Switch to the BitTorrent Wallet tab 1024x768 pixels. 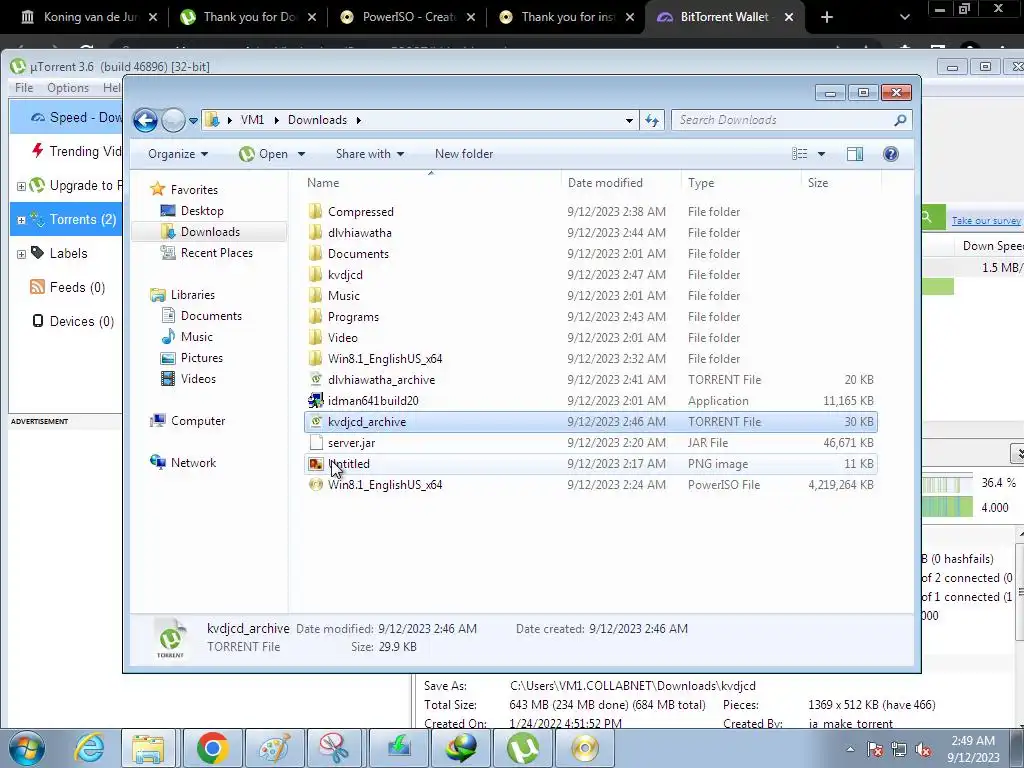pos(725,17)
